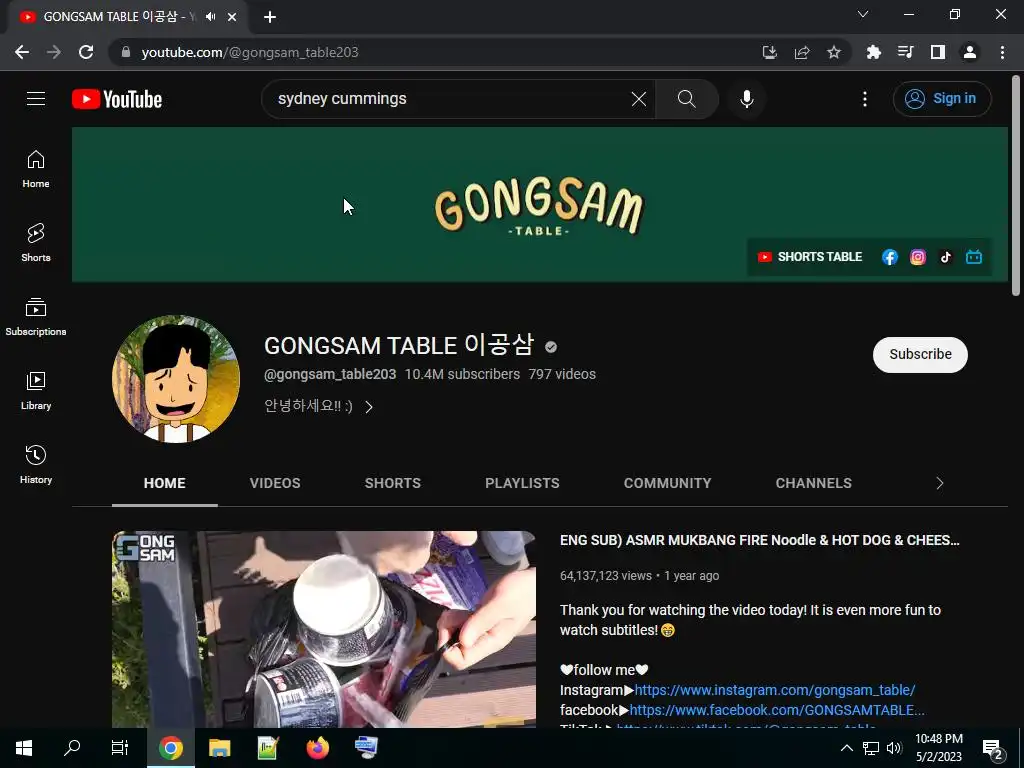Open File Explorer from the taskbar

click(x=219, y=748)
